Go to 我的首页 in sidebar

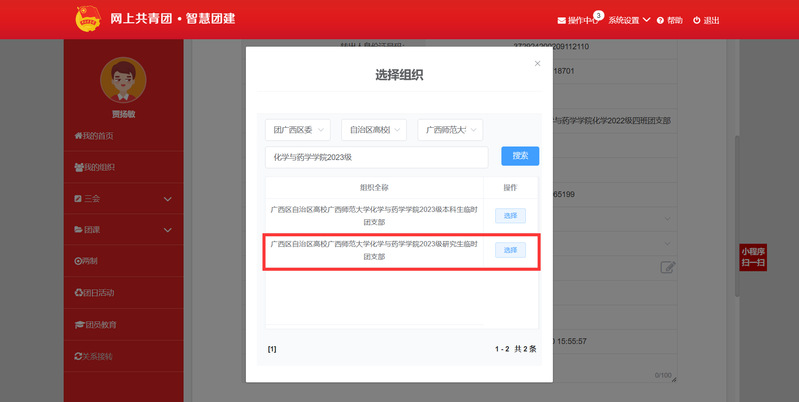[x=123, y=136]
